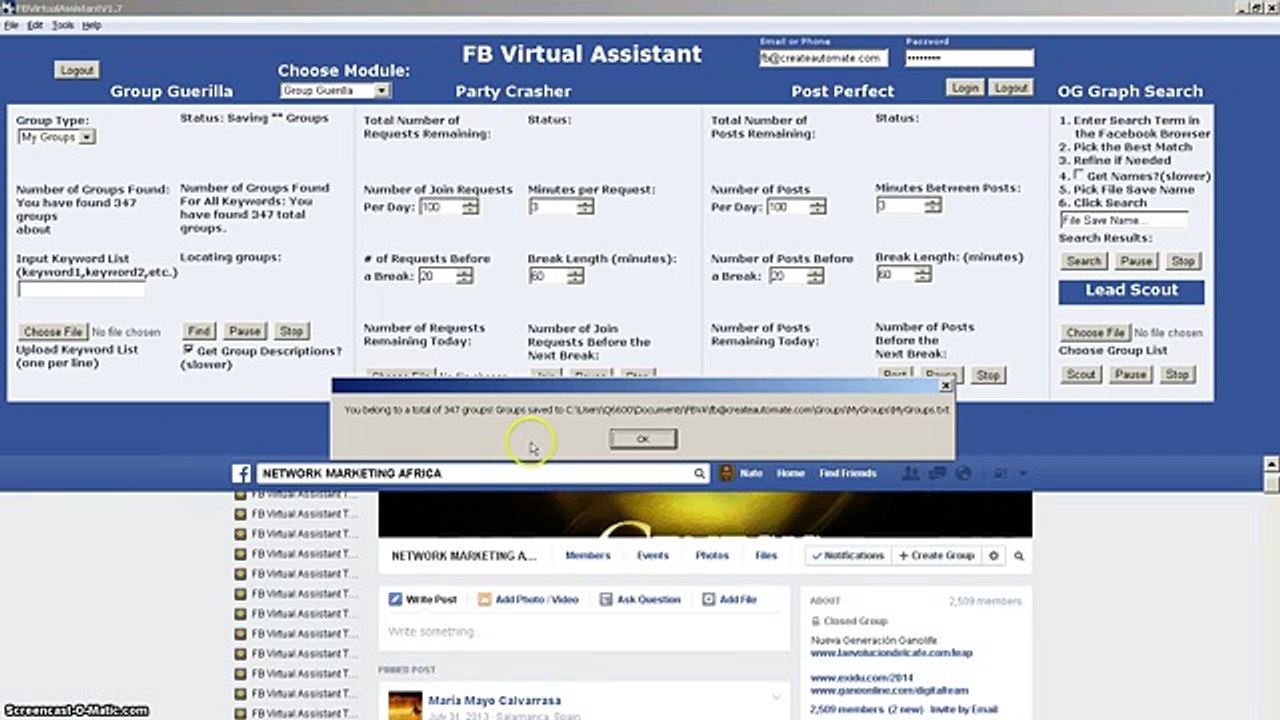Switch to group Photos tab

712,555
